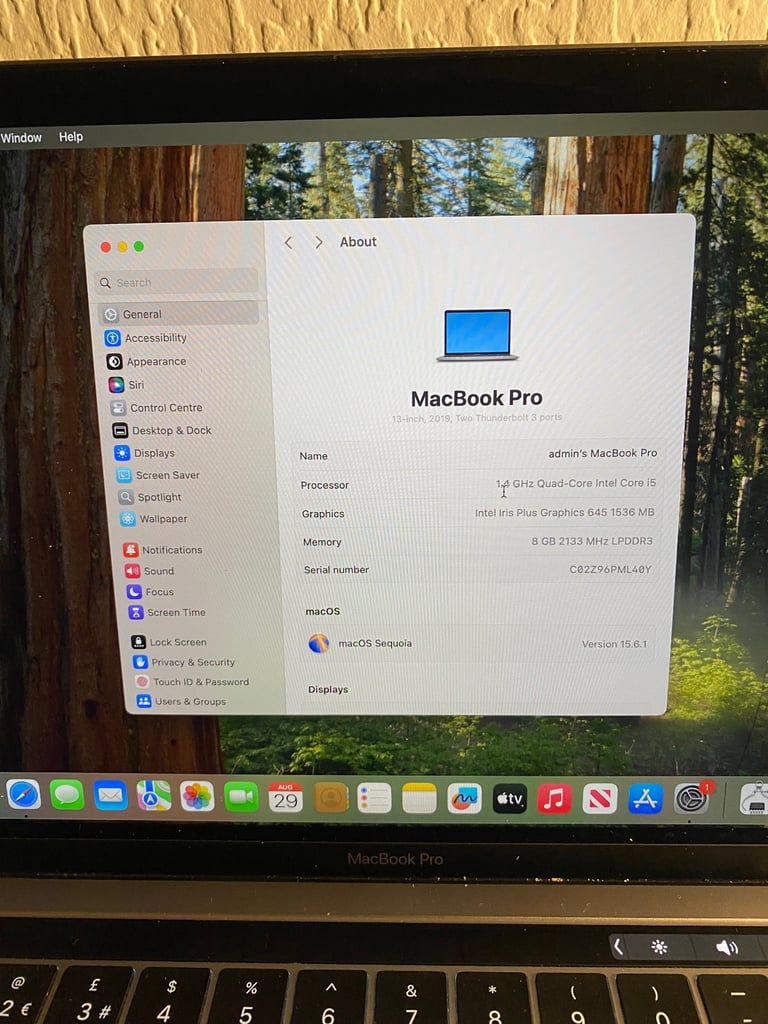Open Mail from the Dock
The width and height of the screenshot is (768, 1024).
tap(110, 795)
